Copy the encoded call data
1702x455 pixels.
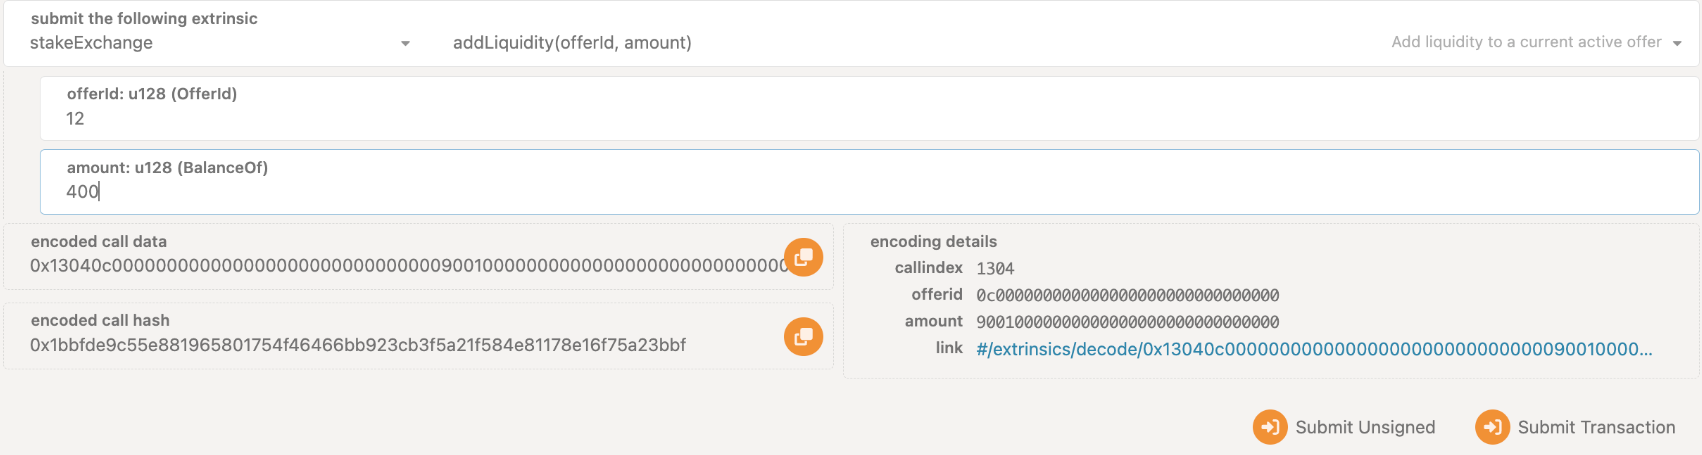click(803, 257)
